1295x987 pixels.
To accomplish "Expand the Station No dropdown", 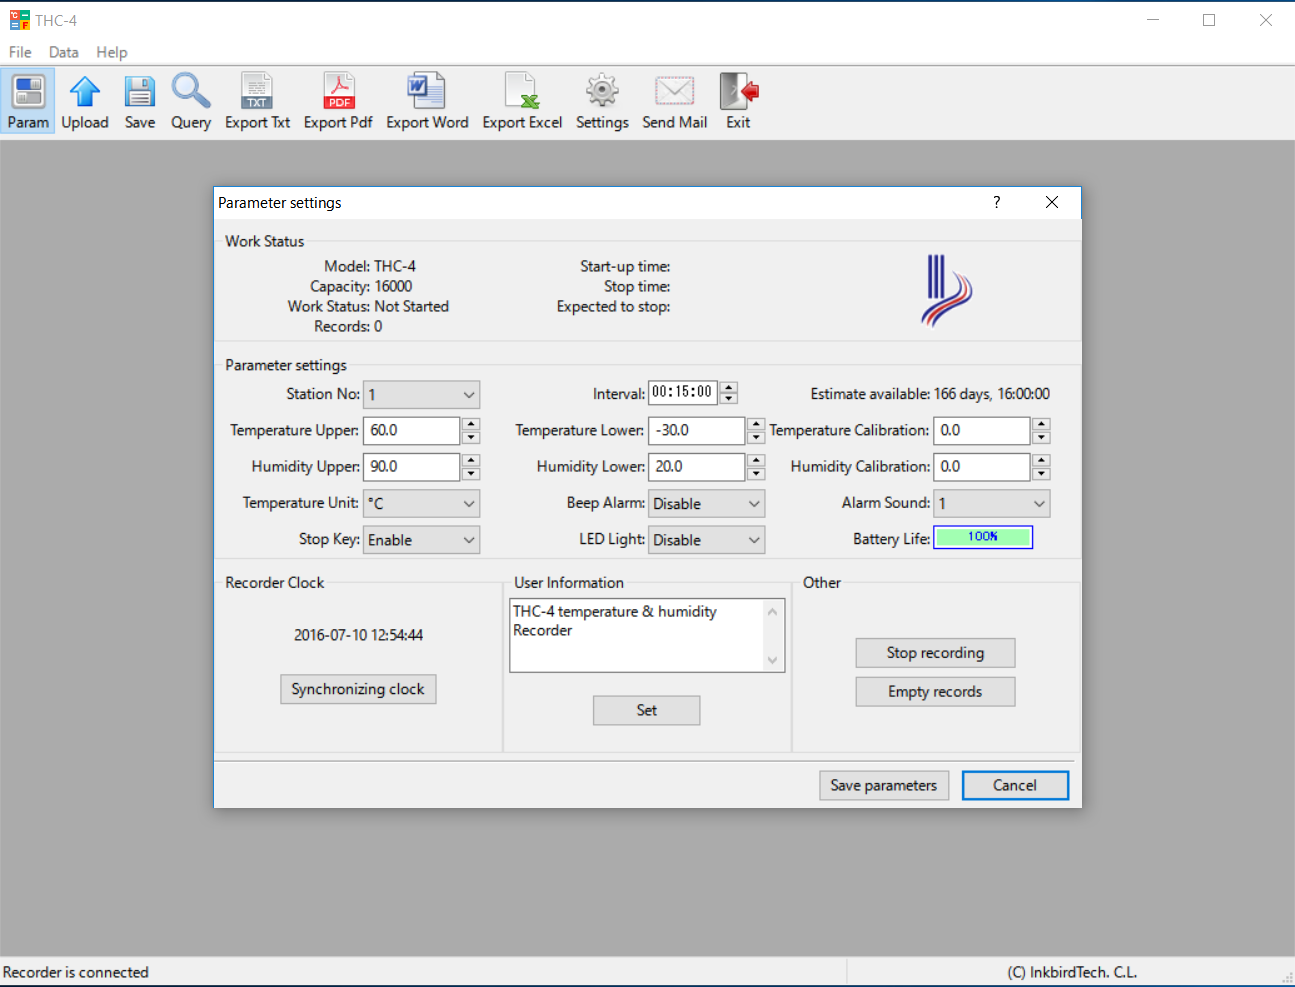I will [422, 395].
